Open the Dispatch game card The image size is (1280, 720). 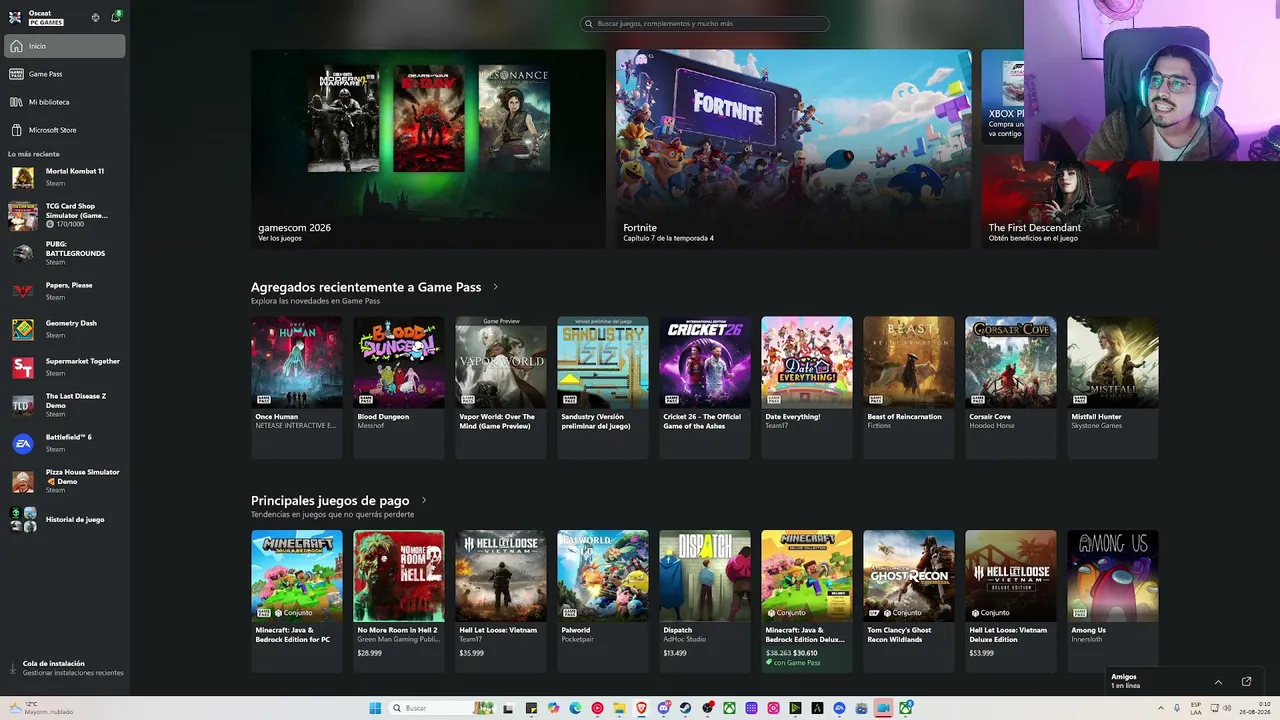pyautogui.click(x=705, y=601)
